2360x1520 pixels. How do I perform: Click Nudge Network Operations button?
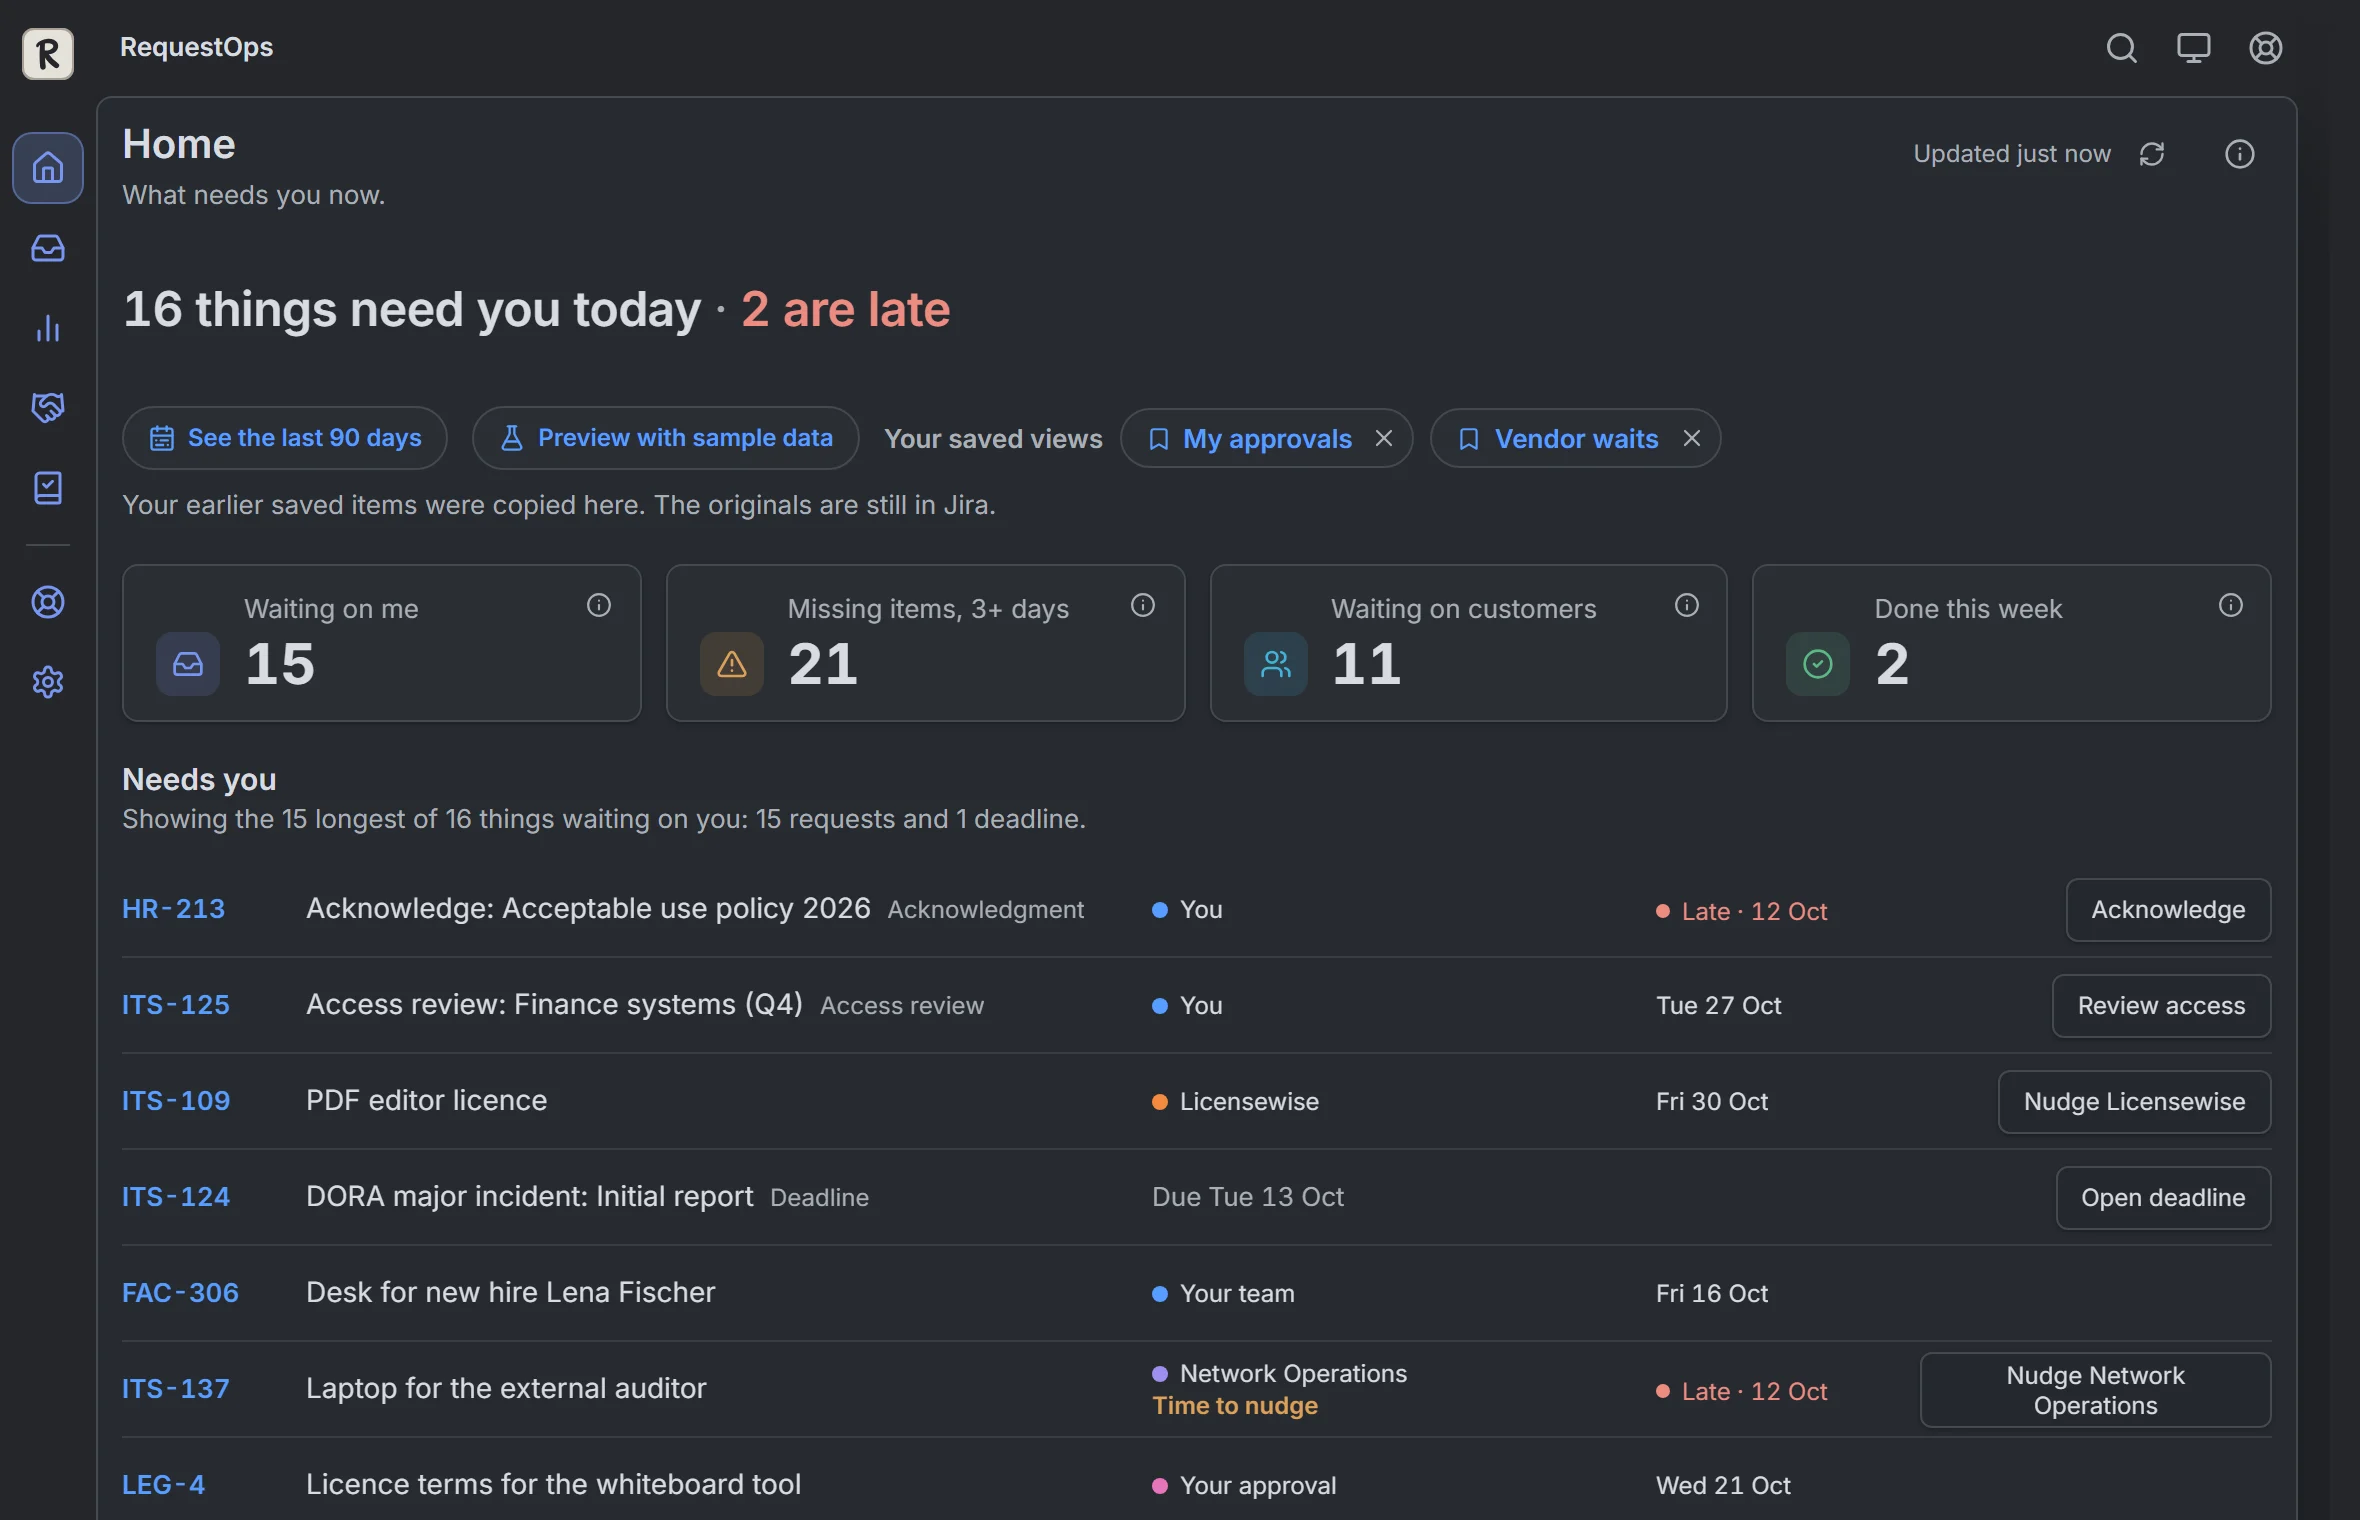[x=2095, y=1390]
